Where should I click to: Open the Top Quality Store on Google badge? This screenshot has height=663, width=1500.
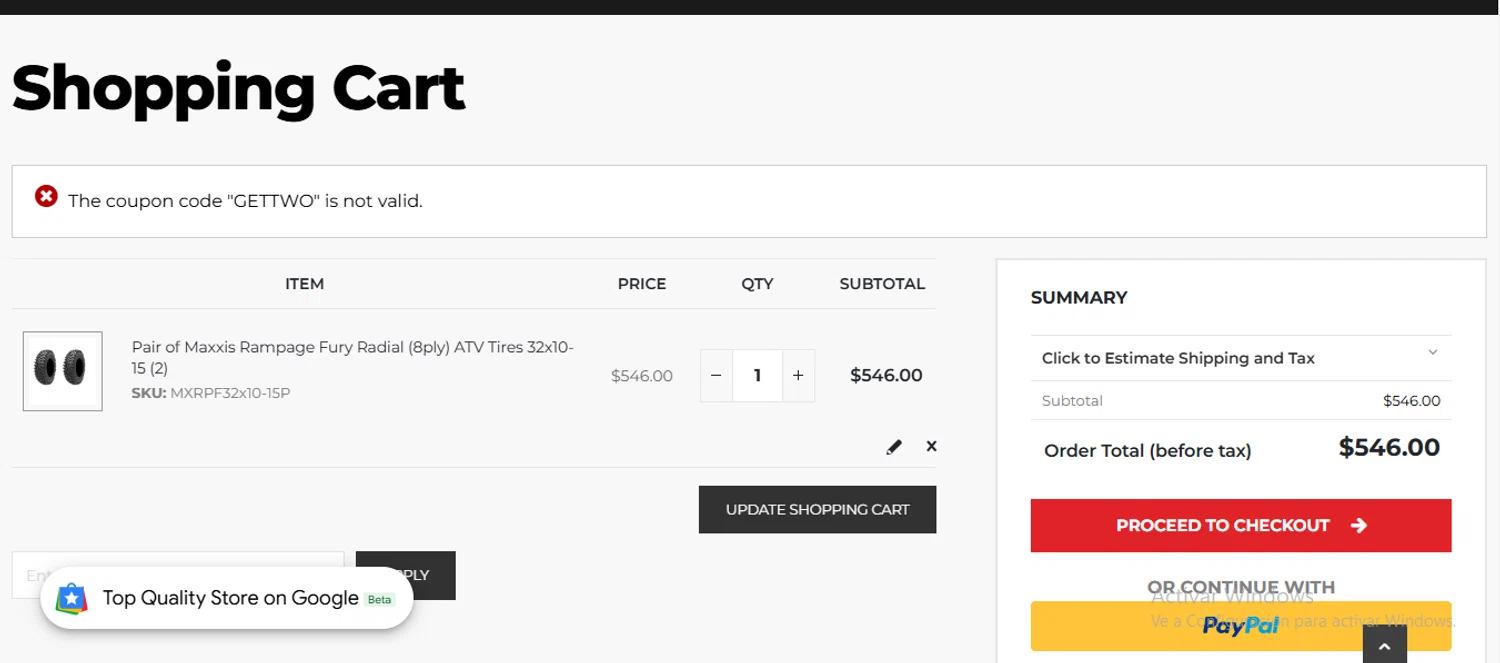[x=227, y=598]
